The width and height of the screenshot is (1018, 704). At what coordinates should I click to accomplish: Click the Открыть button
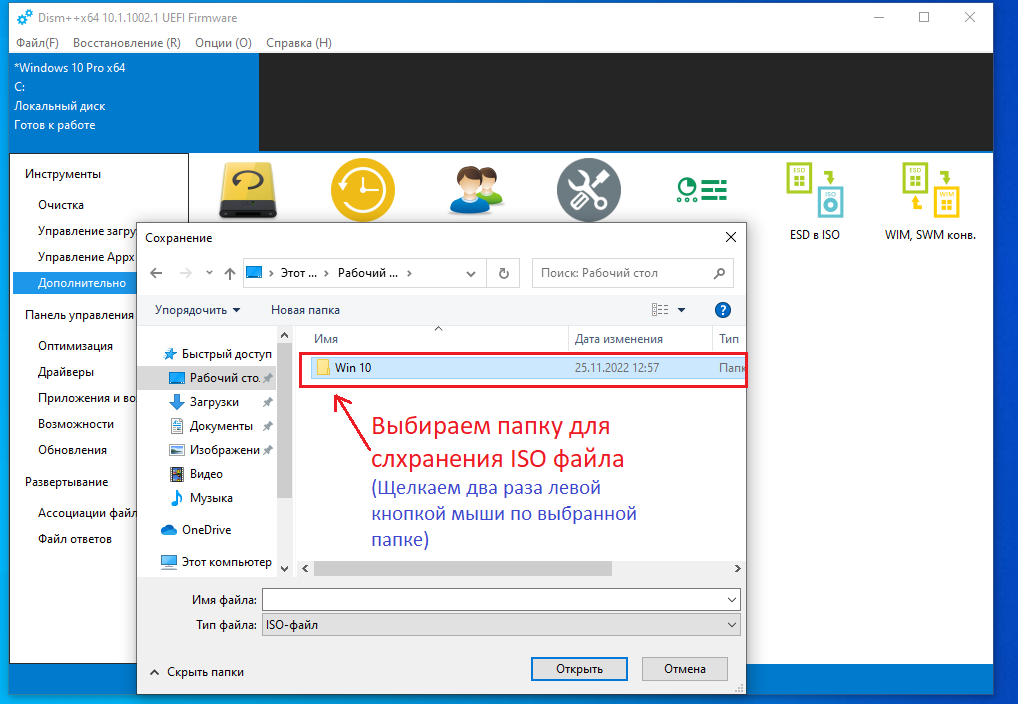pyautogui.click(x=579, y=669)
